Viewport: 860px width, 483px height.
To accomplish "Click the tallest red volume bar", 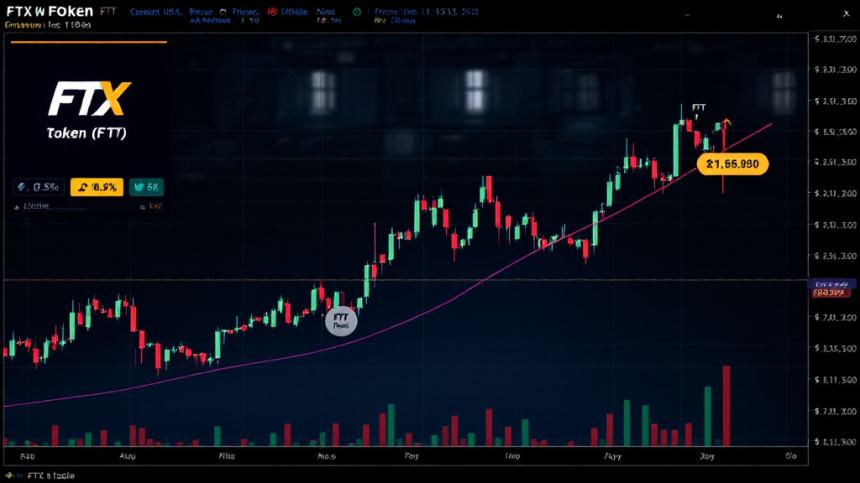I will (x=726, y=406).
